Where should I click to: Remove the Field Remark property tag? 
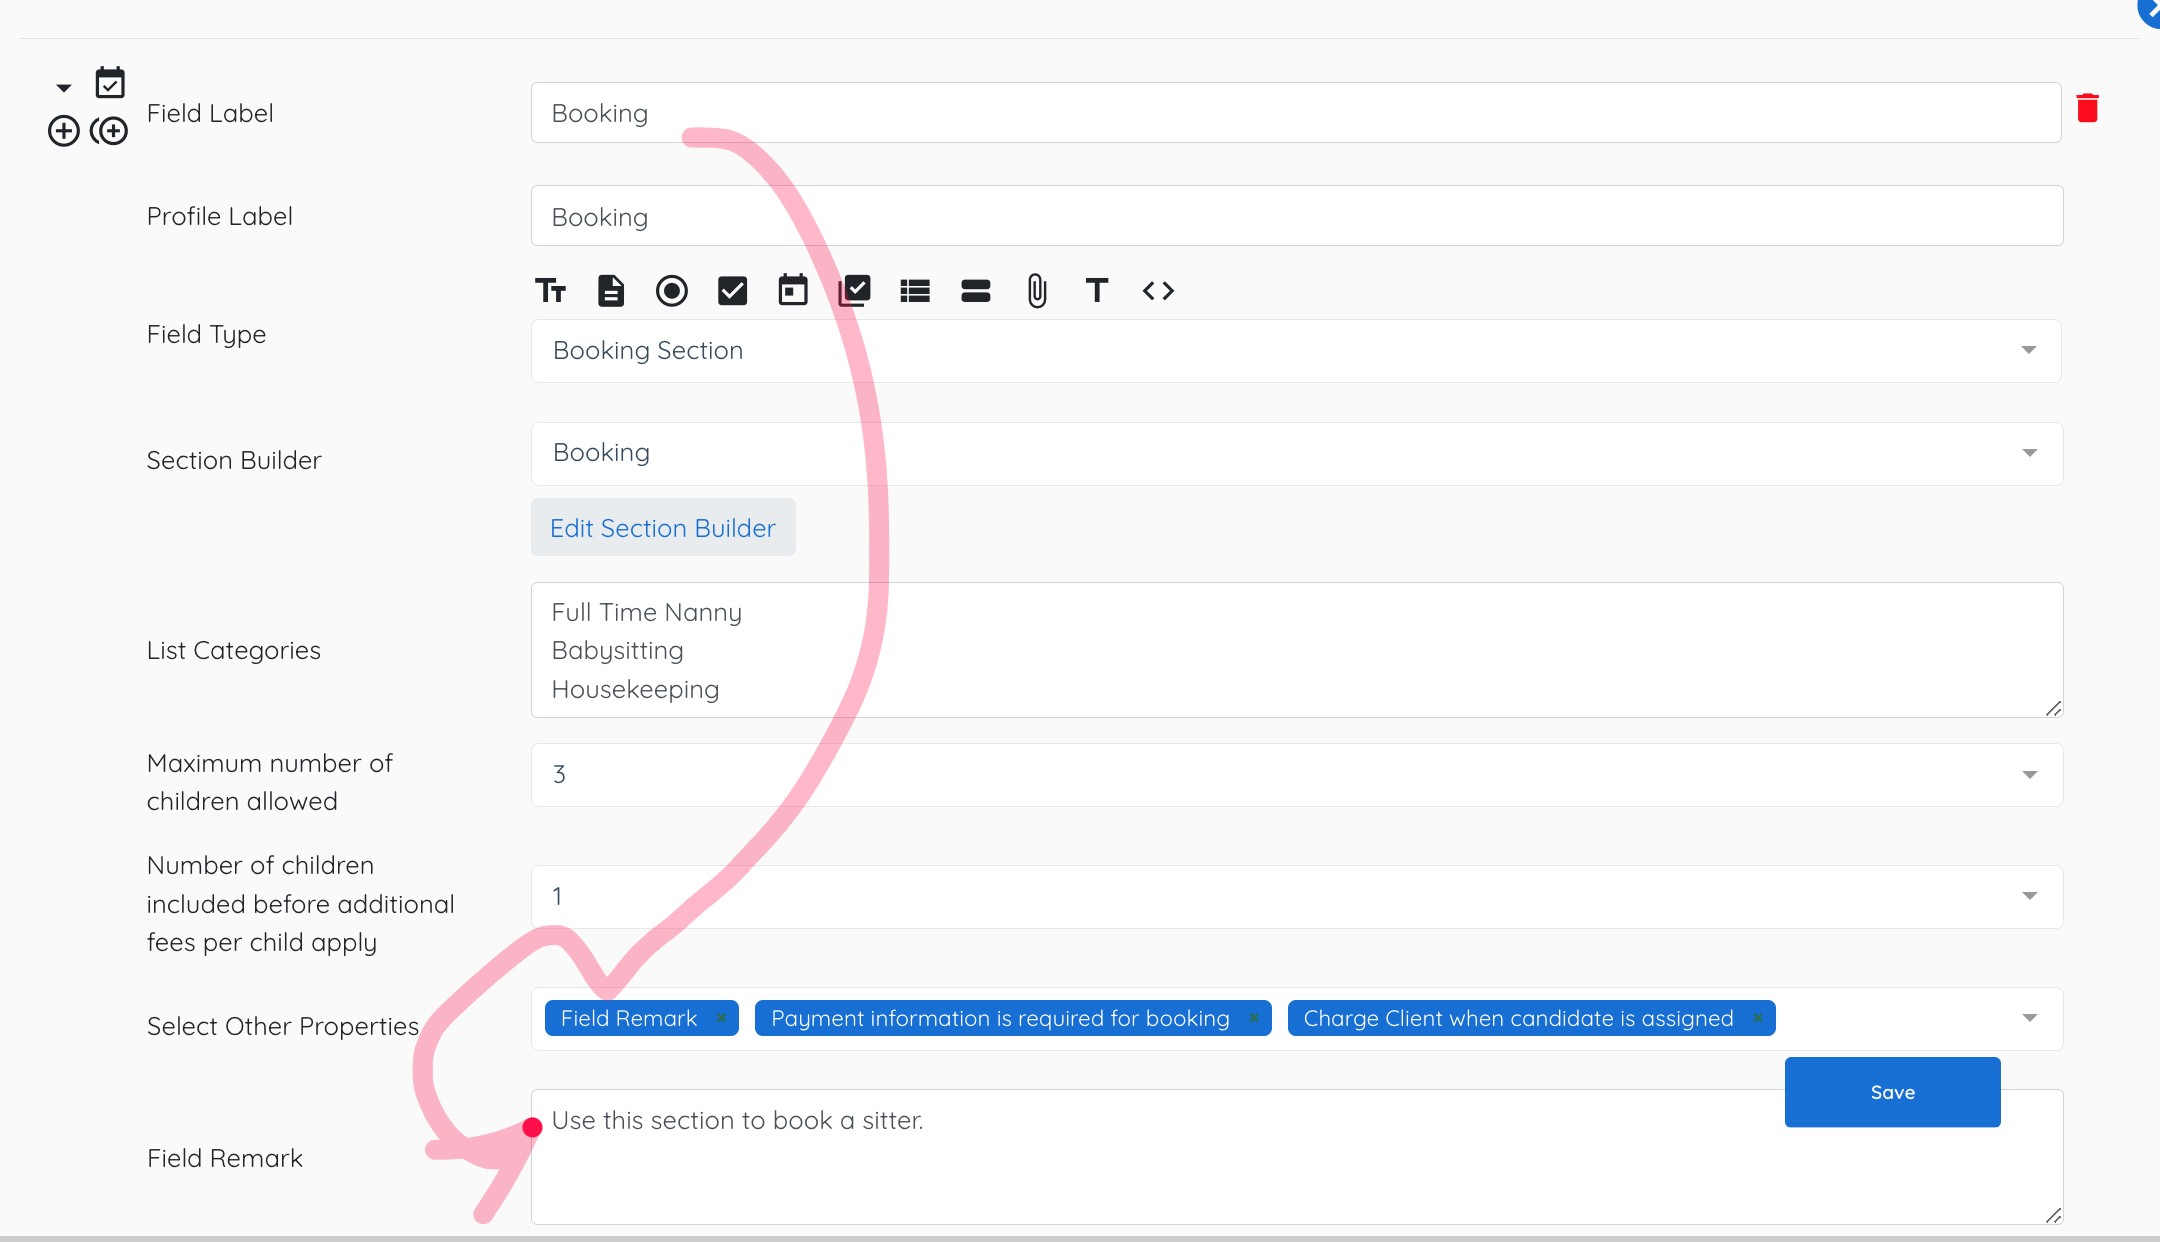(x=721, y=1018)
